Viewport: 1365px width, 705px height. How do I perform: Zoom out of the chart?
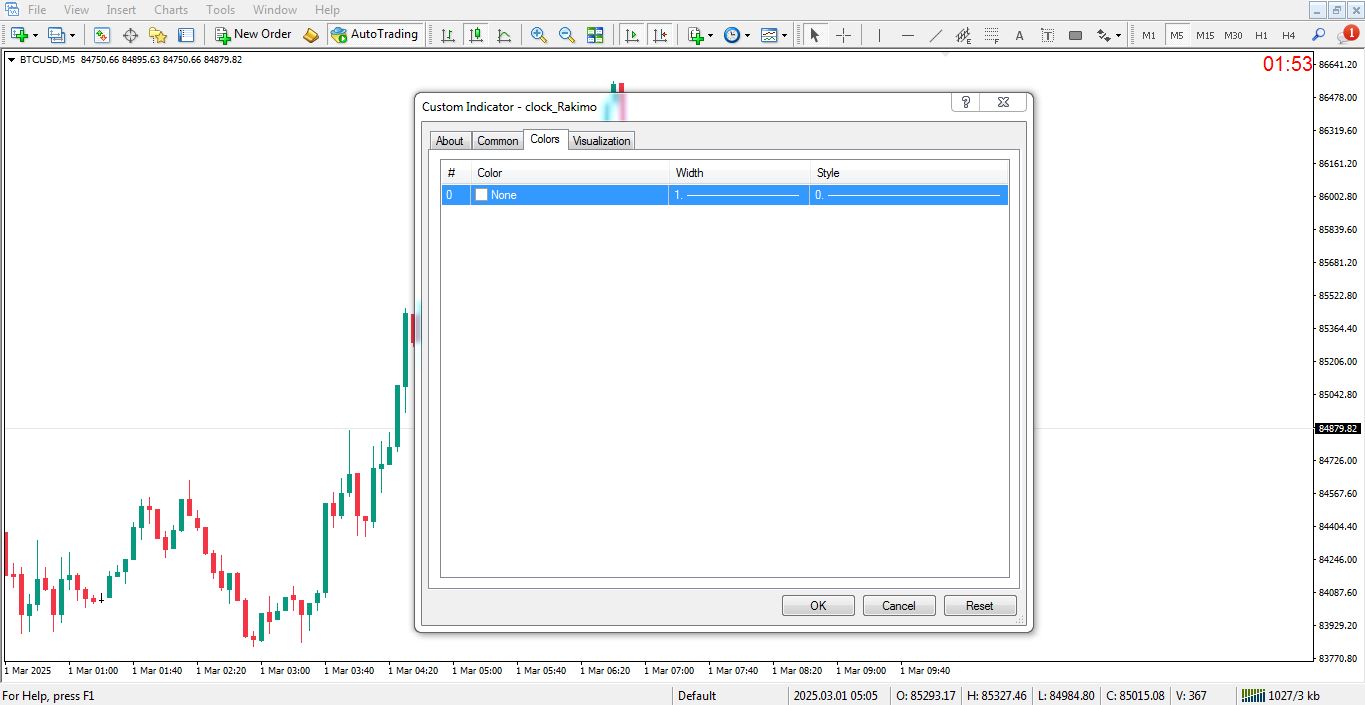tap(567, 35)
